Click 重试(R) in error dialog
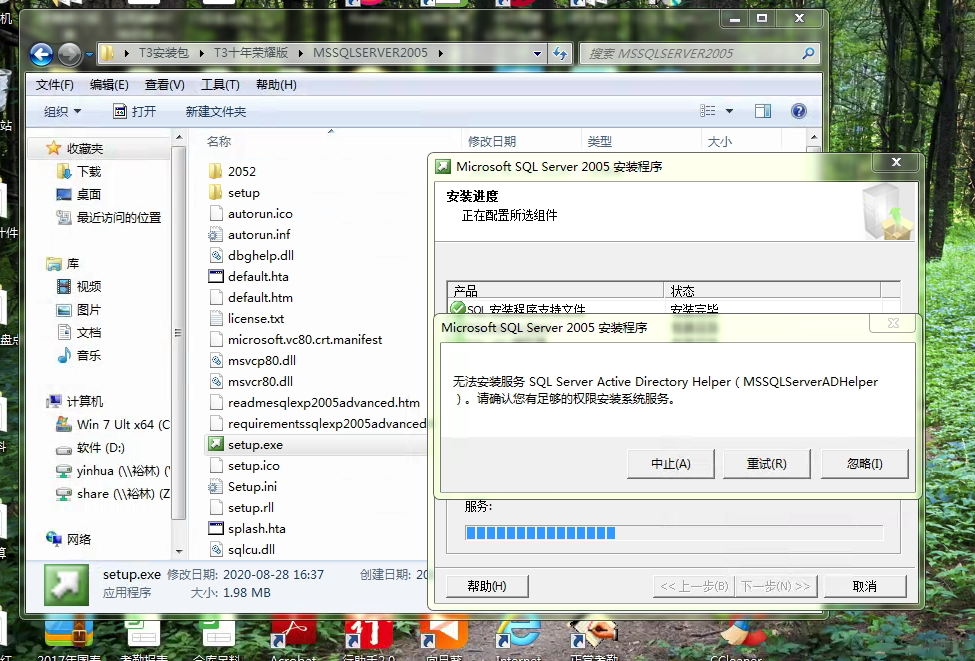Screen dimensions: 975x661 point(766,464)
